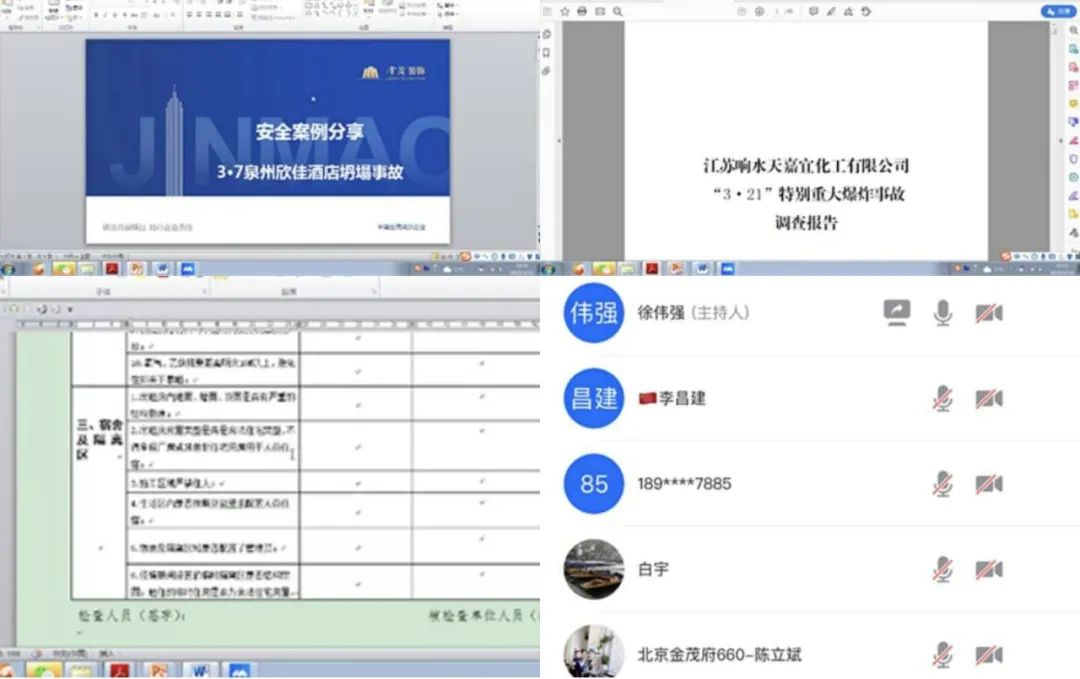Expand the PDF left navigation pane arrow
This screenshot has height=679, width=1080.
[559, 140]
